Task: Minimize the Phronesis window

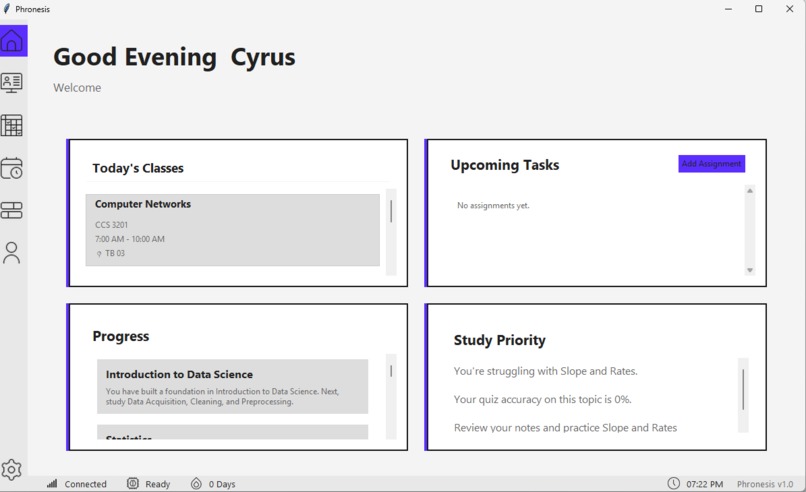Action: 728,9
